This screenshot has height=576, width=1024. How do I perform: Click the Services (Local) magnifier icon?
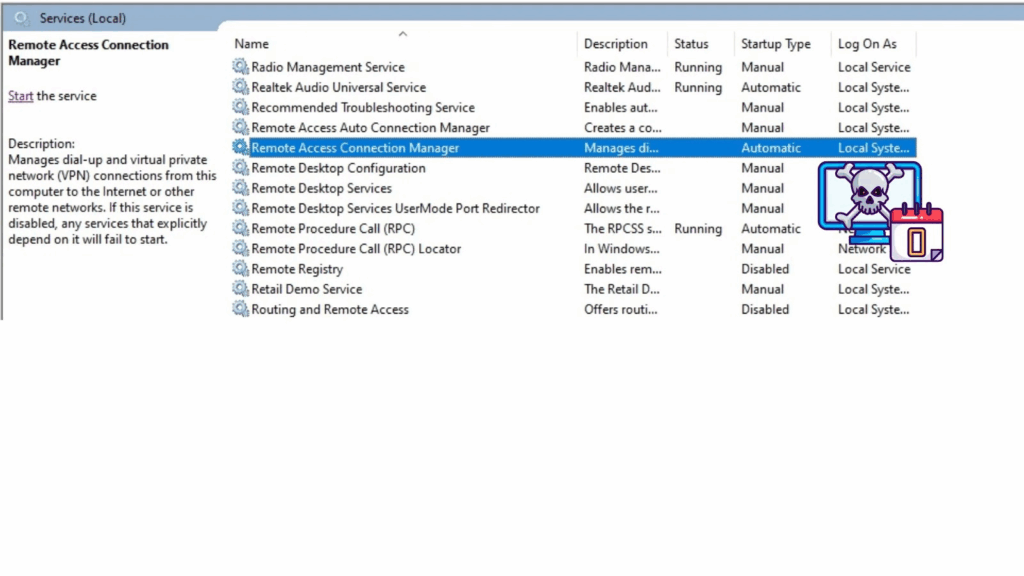(x=22, y=18)
